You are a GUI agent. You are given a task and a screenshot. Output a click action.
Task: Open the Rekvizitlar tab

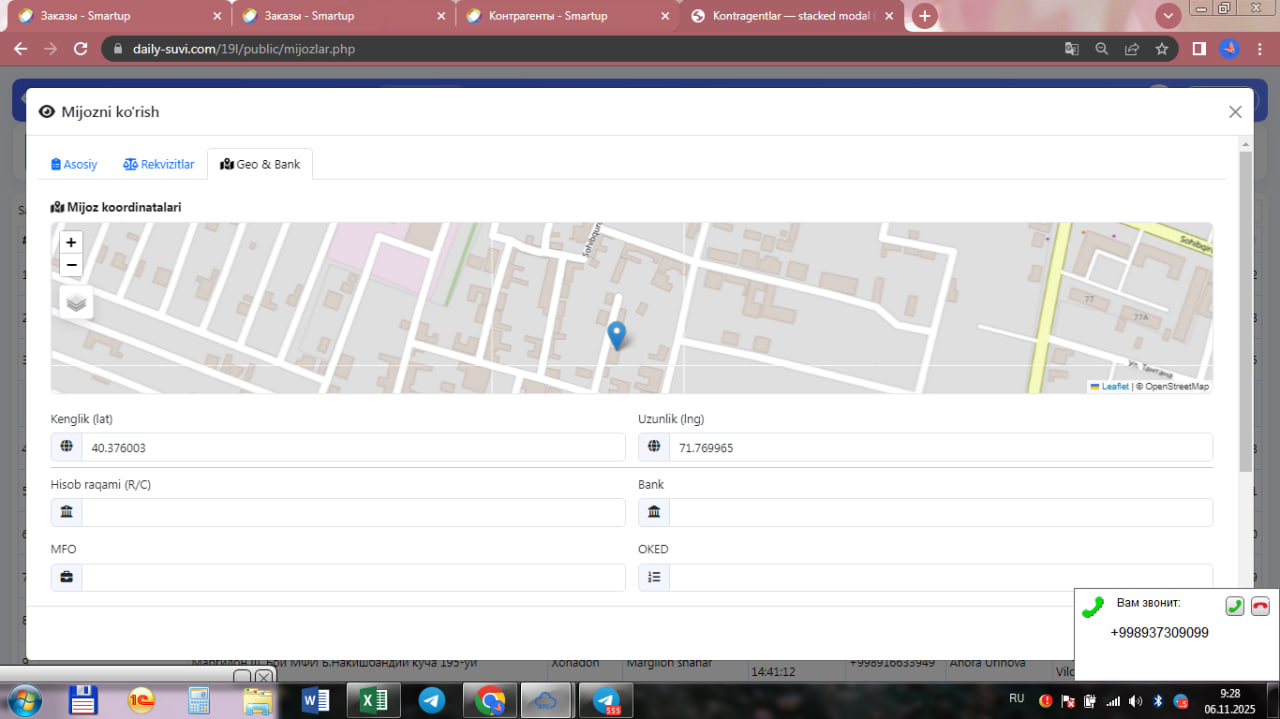(159, 164)
